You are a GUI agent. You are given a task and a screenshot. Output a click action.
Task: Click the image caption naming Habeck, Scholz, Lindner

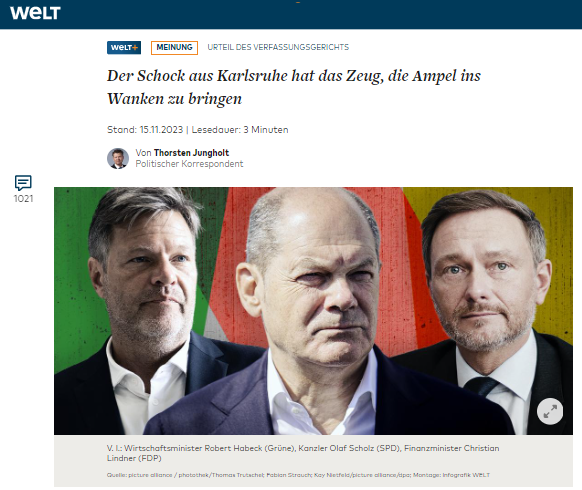tap(303, 453)
